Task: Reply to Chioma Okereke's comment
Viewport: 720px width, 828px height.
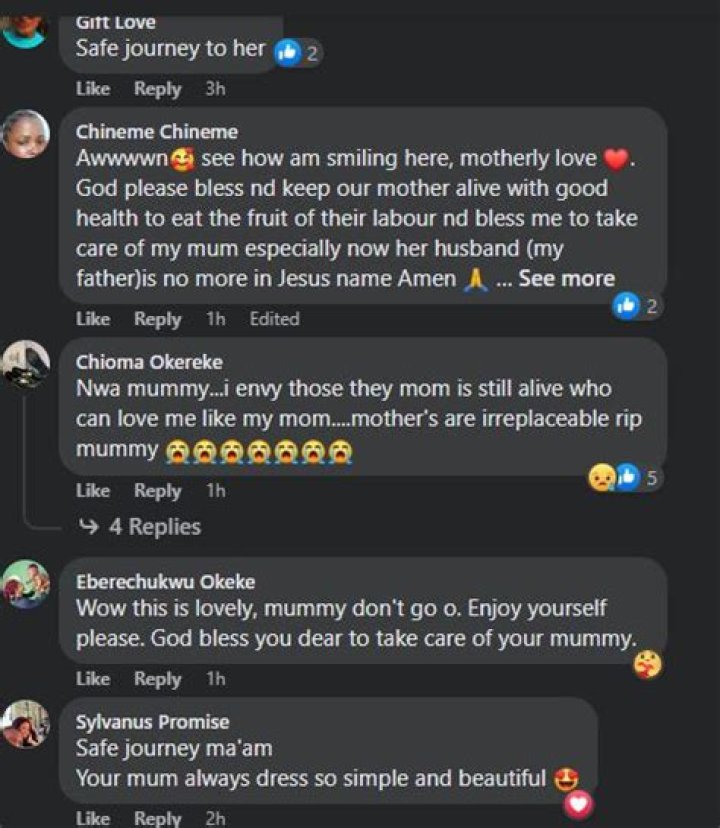Action: (156, 490)
